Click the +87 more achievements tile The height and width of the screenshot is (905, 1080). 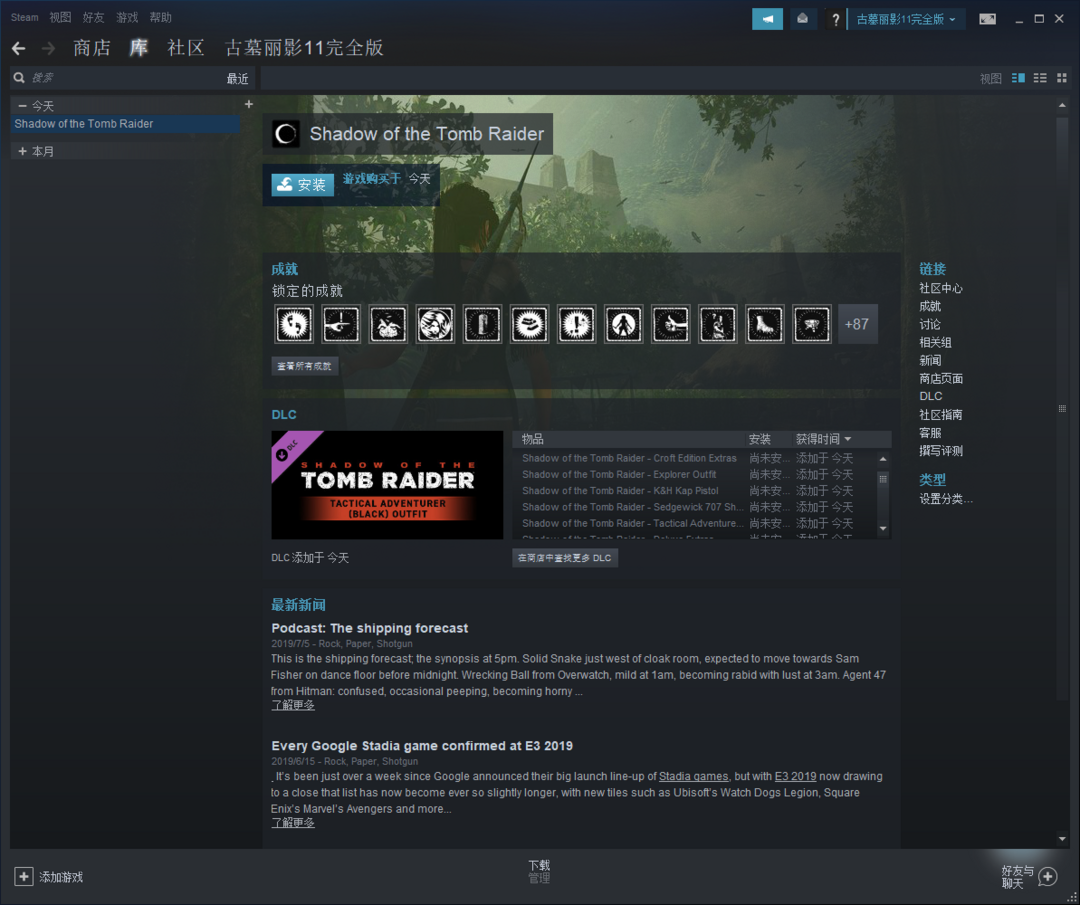(x=857, y=324)
